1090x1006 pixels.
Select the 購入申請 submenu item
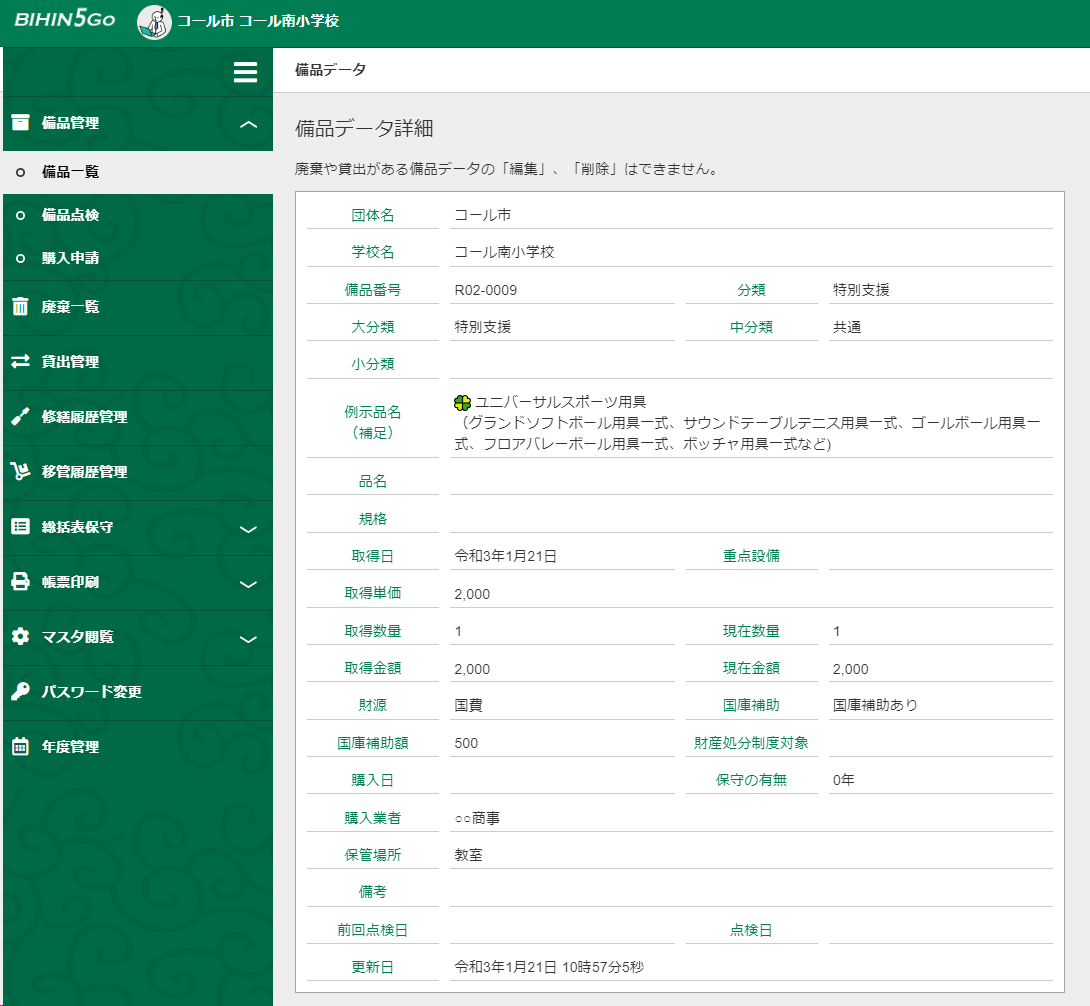70,258
